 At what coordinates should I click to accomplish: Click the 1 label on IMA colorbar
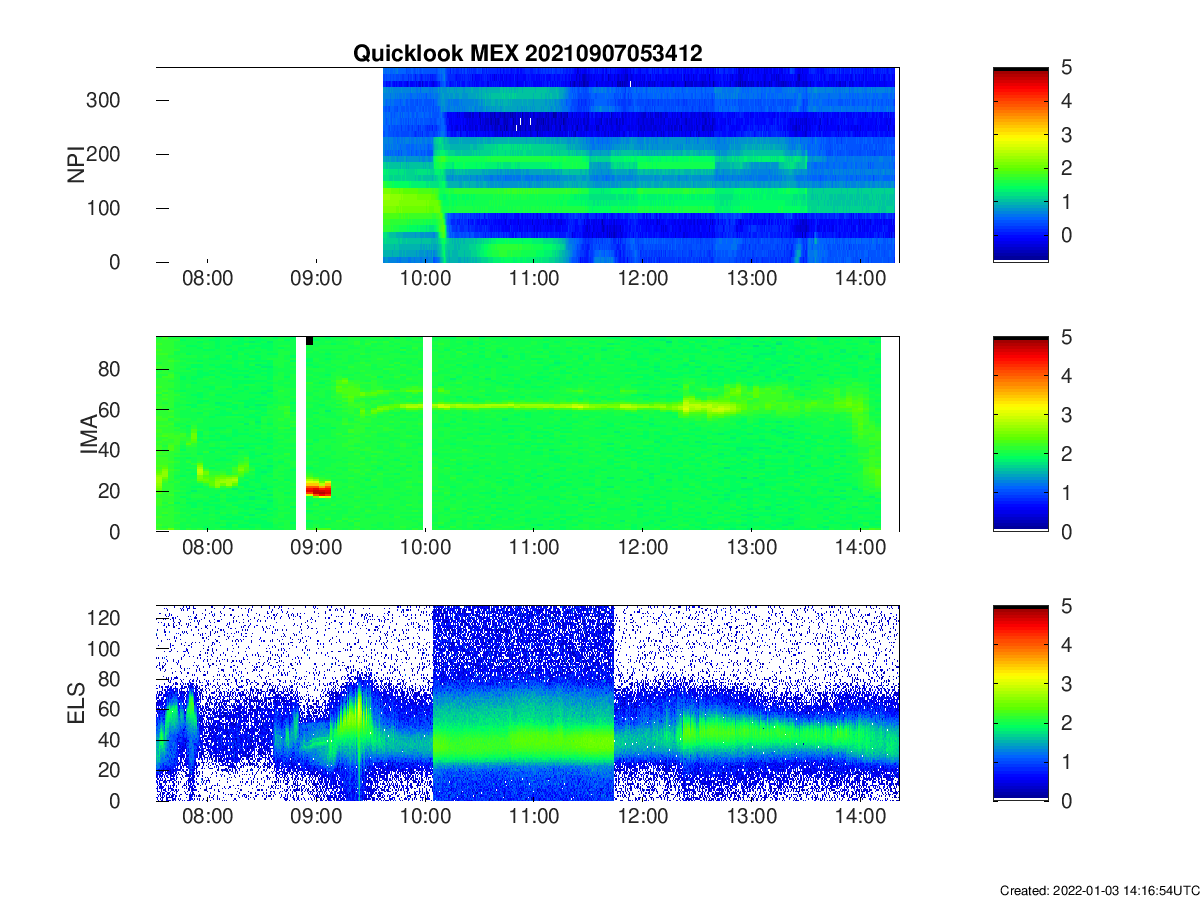1067,493
